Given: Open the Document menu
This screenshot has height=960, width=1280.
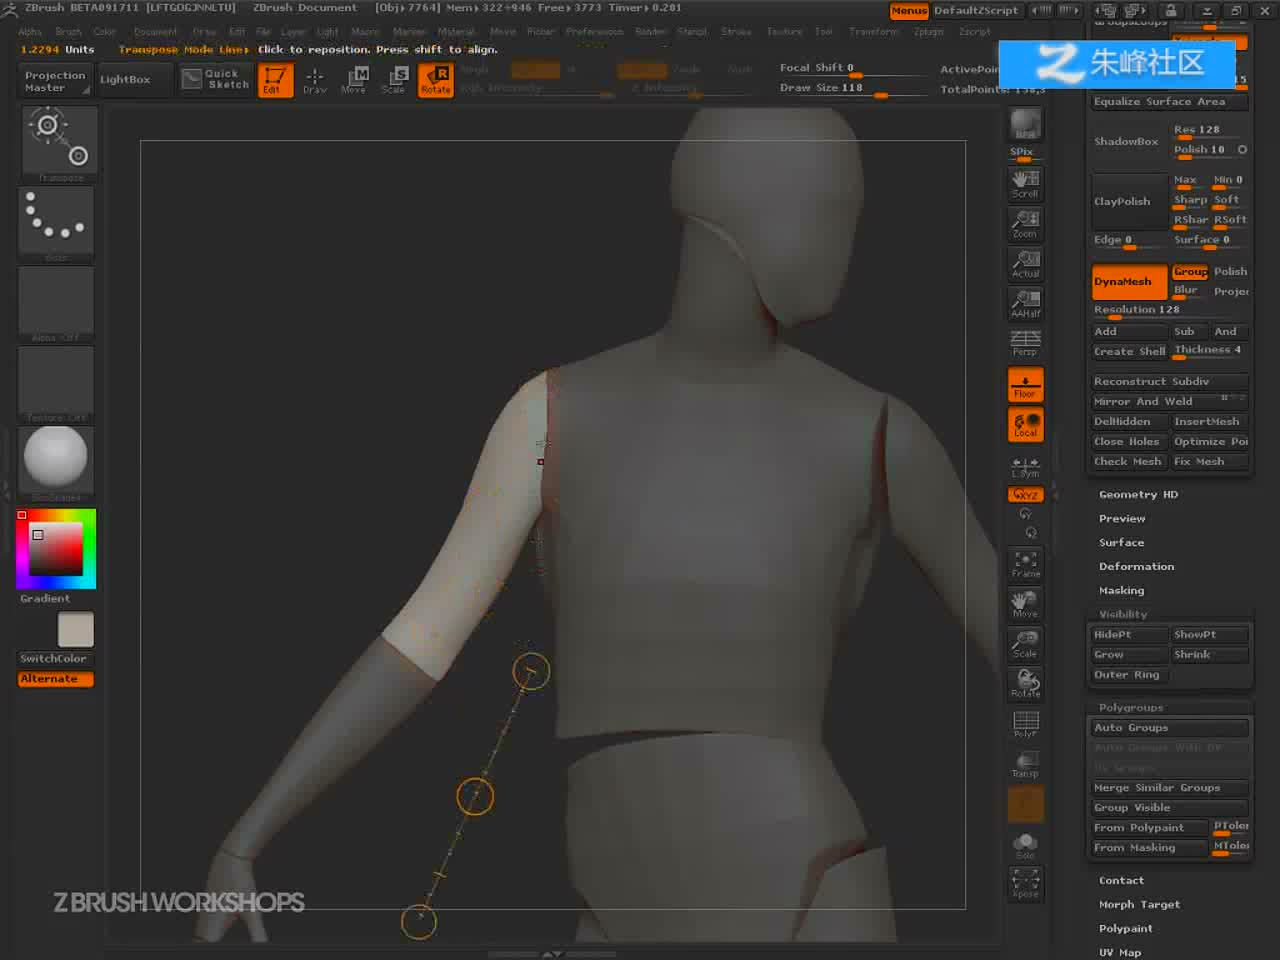Looking at the screenshot, I should pos(155,31).
